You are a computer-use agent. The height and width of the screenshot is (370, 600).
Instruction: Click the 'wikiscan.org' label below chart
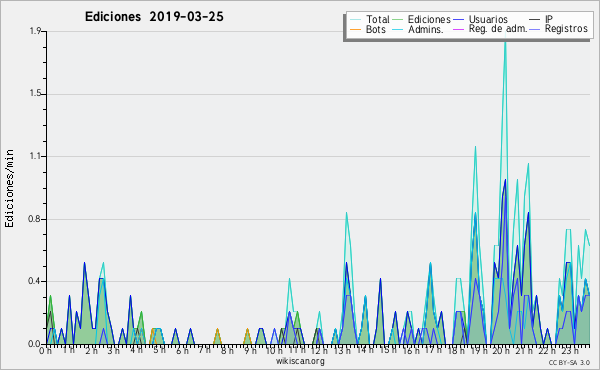[x=300, y=361]
